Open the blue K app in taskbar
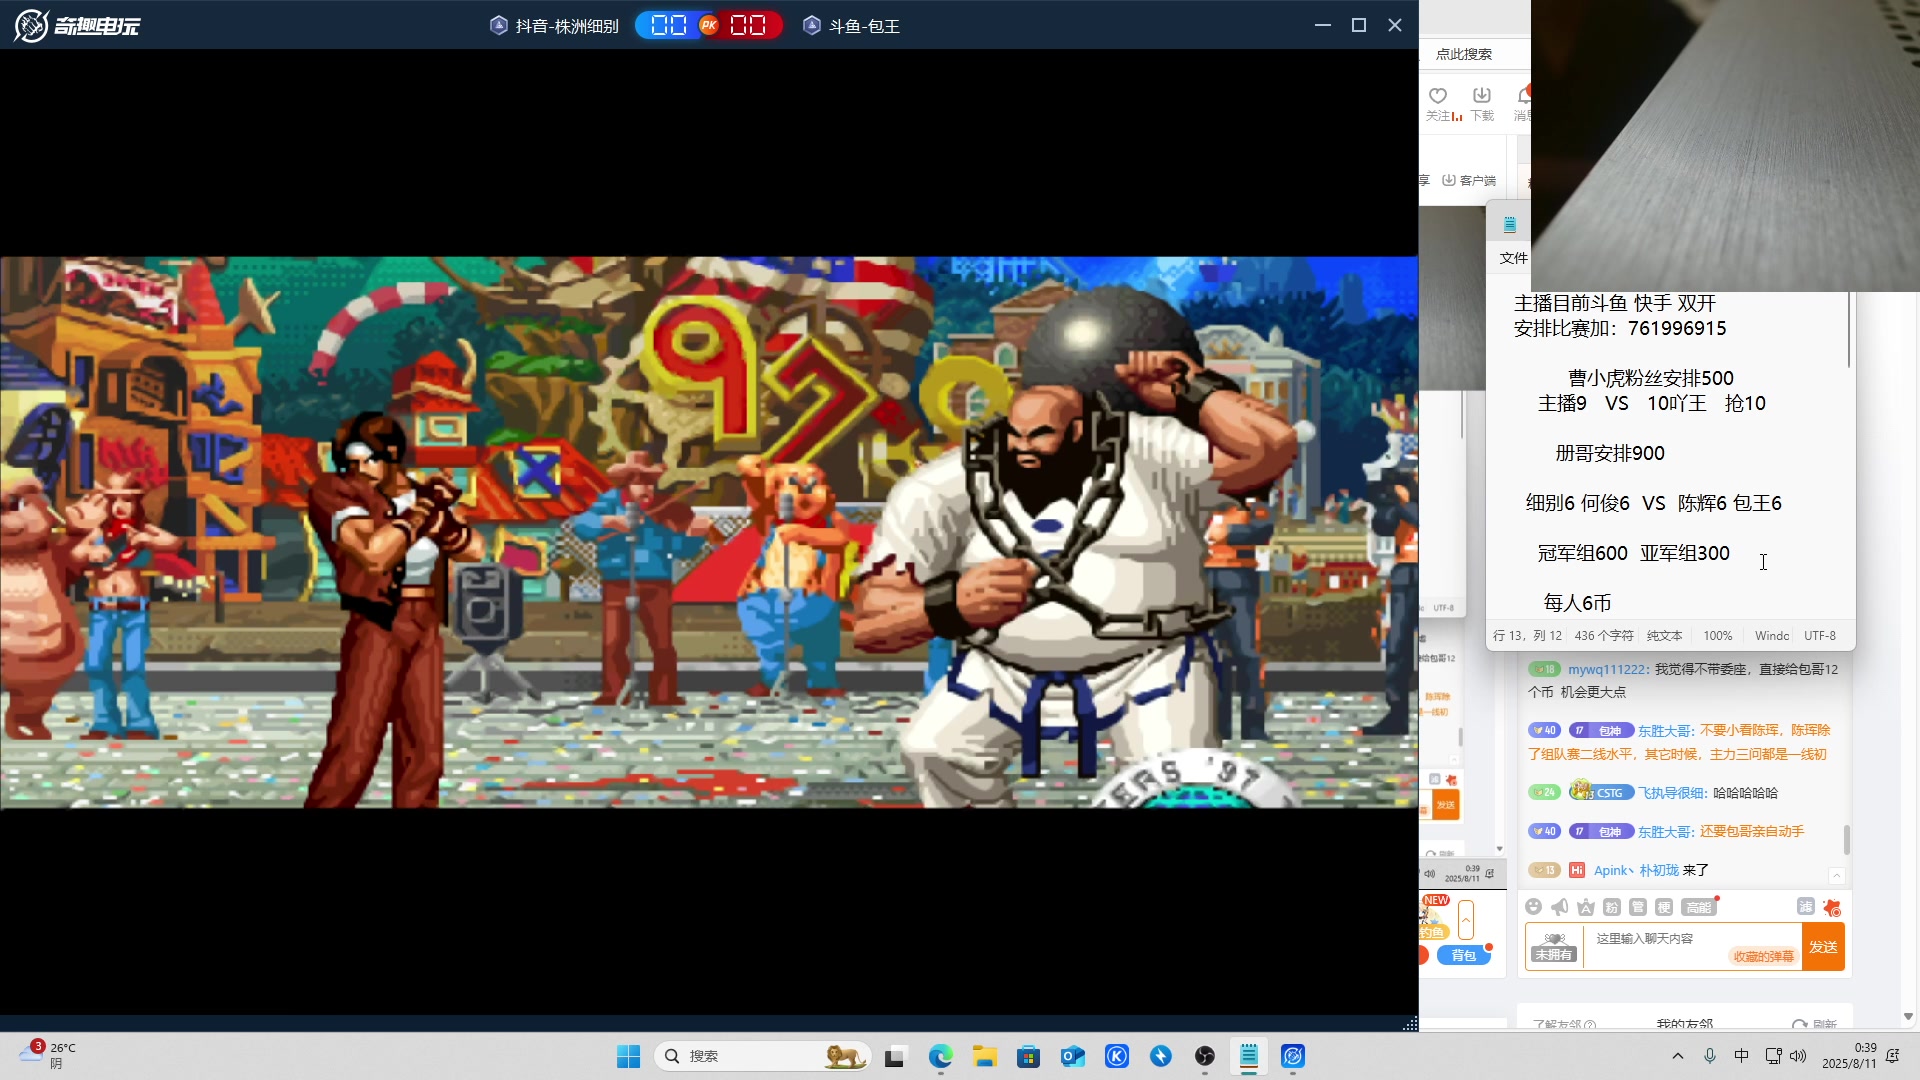The image size is (1920, 1080). tap(1117, 1056)
